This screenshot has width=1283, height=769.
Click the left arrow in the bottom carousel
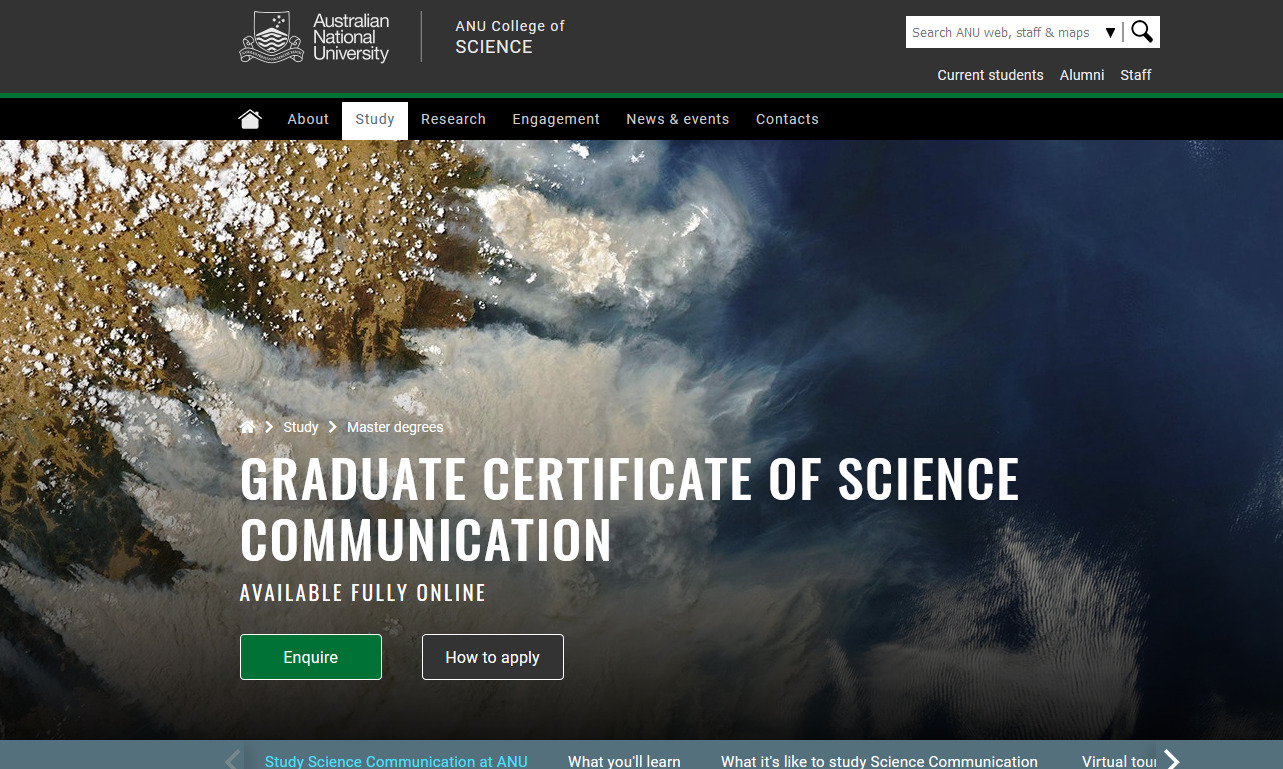coord(232,759)
